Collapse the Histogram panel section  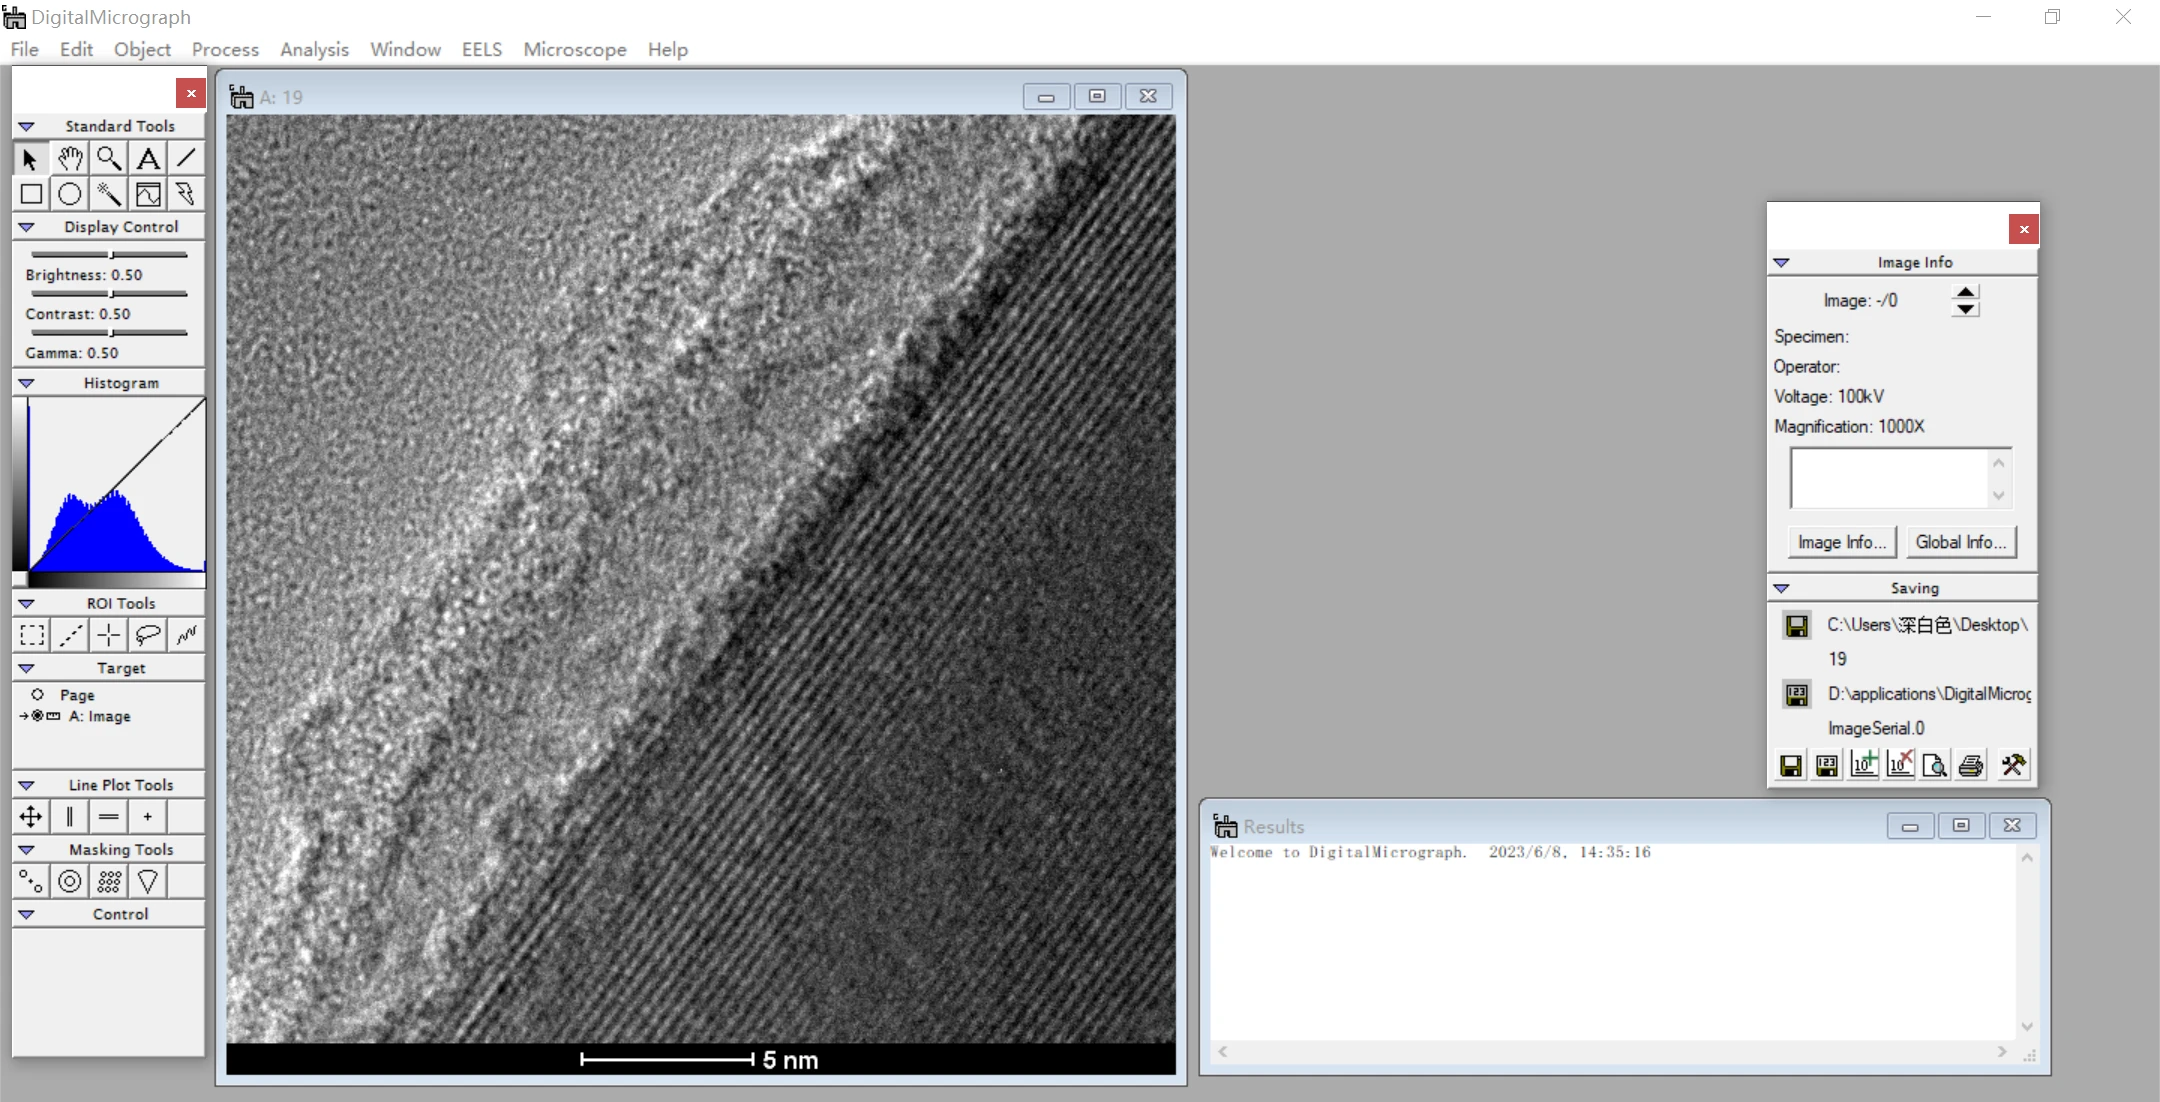coord(27,383)
